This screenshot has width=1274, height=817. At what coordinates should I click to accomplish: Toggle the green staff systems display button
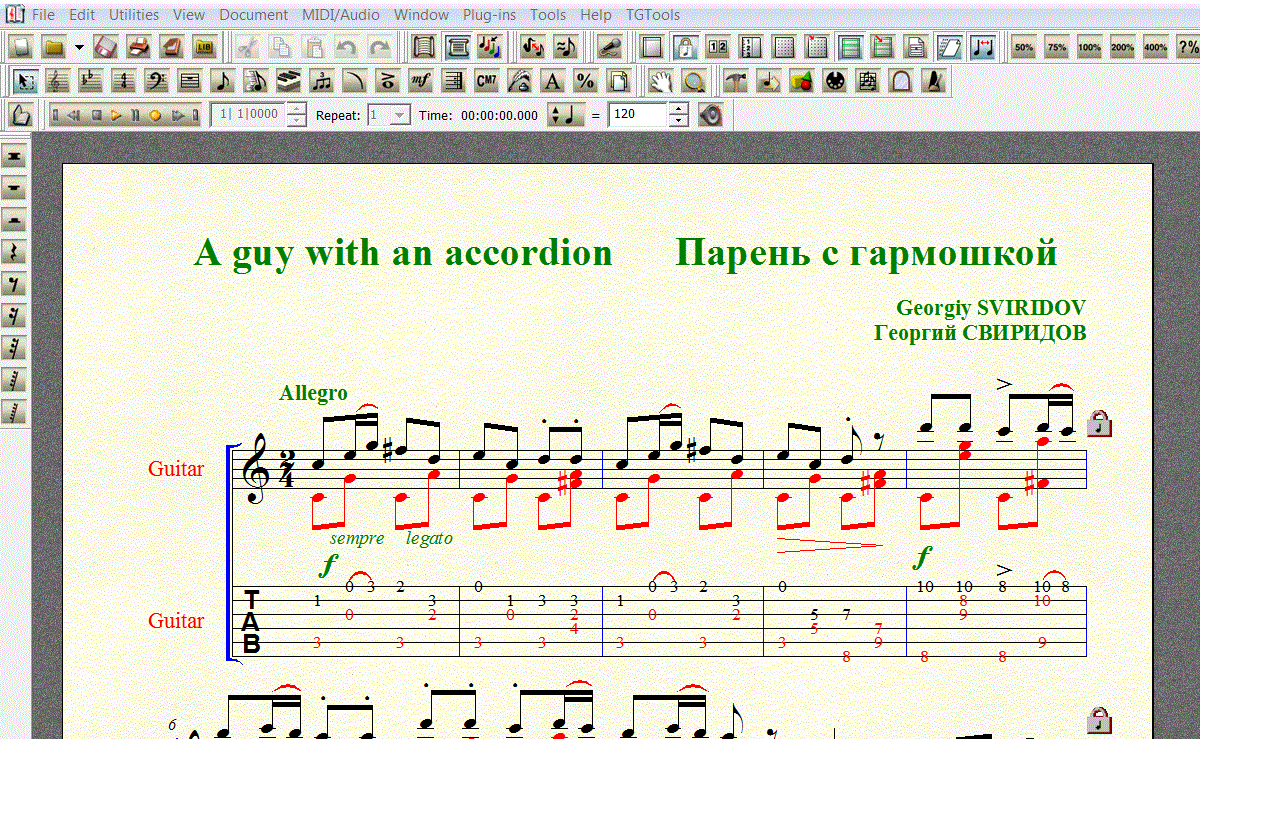850,47
